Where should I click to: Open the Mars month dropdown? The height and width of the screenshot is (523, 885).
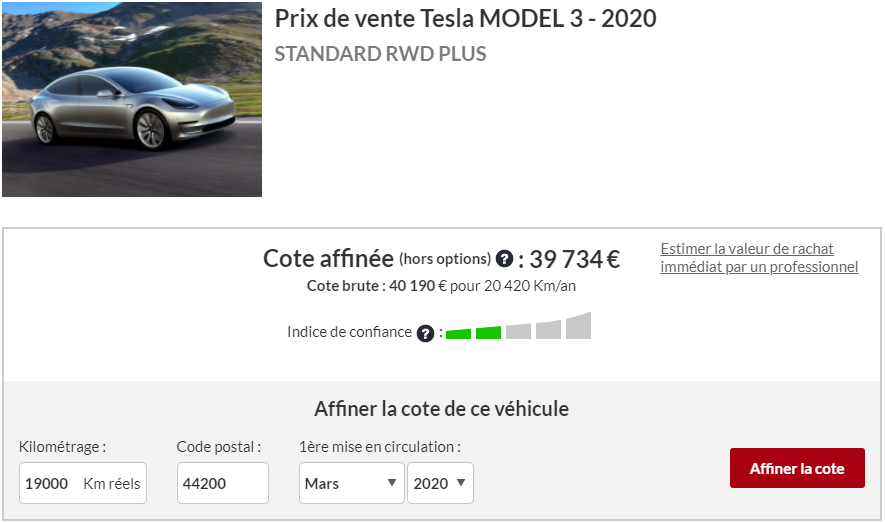pyautogui.click(x=352, y=483)
